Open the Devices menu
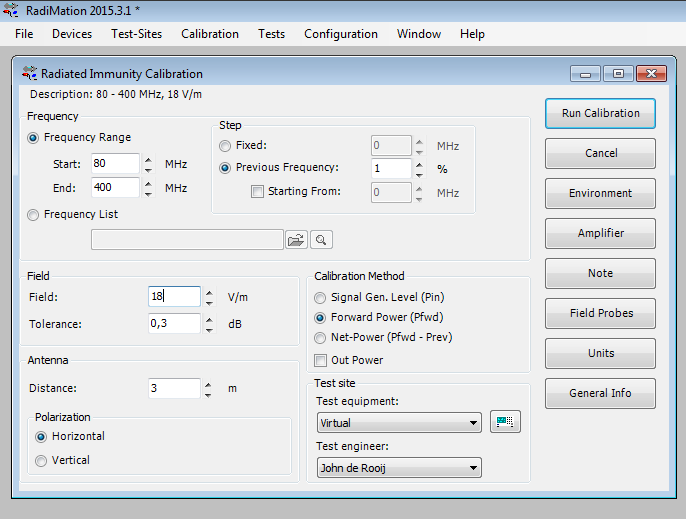The height and width of the screenshot is (519, 686). (x=72, y=34)
